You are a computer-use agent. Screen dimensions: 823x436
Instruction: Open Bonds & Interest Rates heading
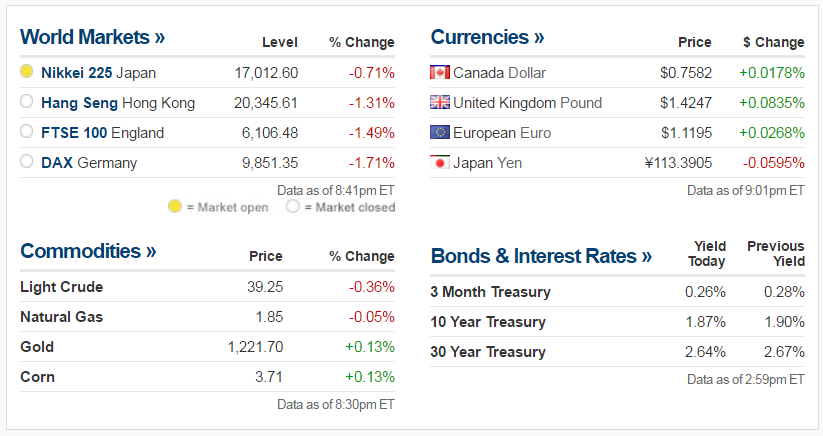541,256
